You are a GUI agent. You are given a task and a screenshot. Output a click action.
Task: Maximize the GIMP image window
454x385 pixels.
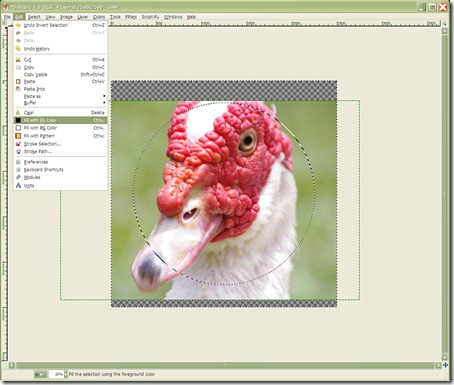[432, 7]
